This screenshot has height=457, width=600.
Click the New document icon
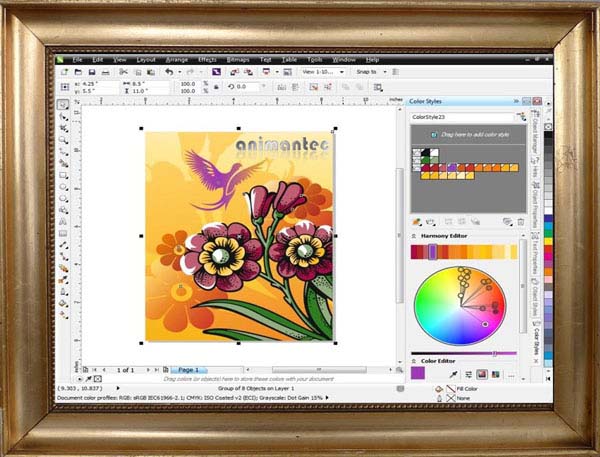[65, 72]
